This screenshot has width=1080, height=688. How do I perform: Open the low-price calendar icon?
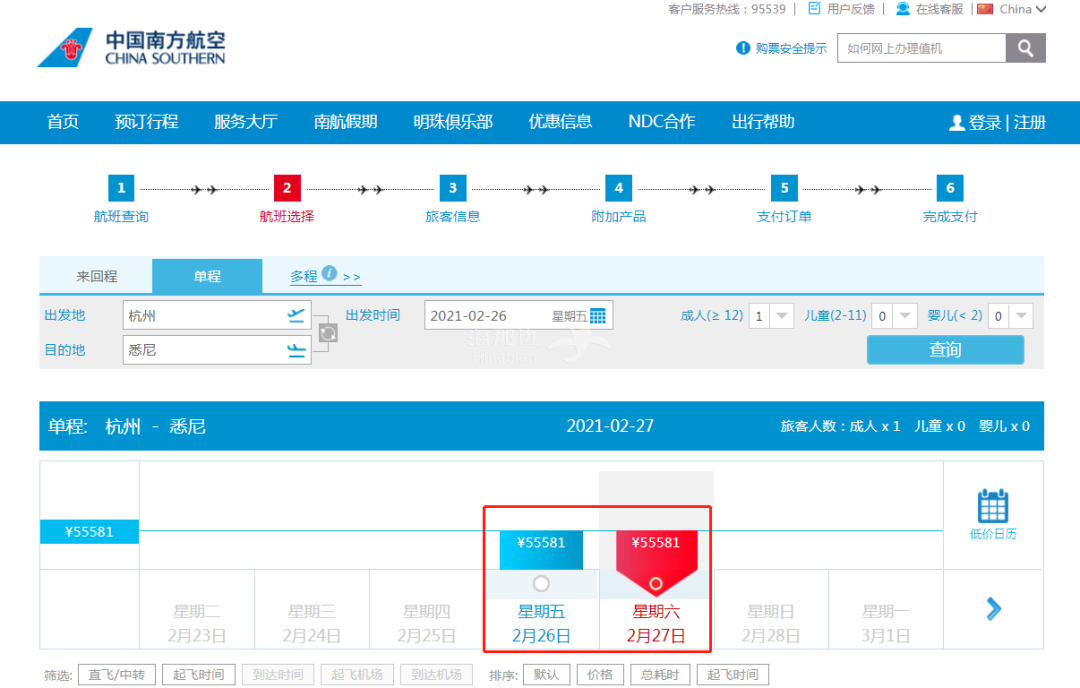tap(992, 507)
